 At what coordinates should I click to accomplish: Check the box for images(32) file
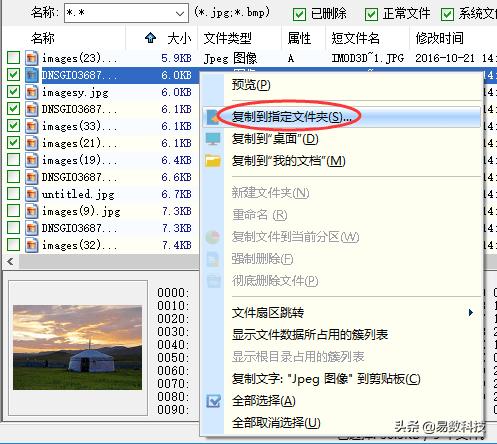pyautogui.click(x=13, y=245)
